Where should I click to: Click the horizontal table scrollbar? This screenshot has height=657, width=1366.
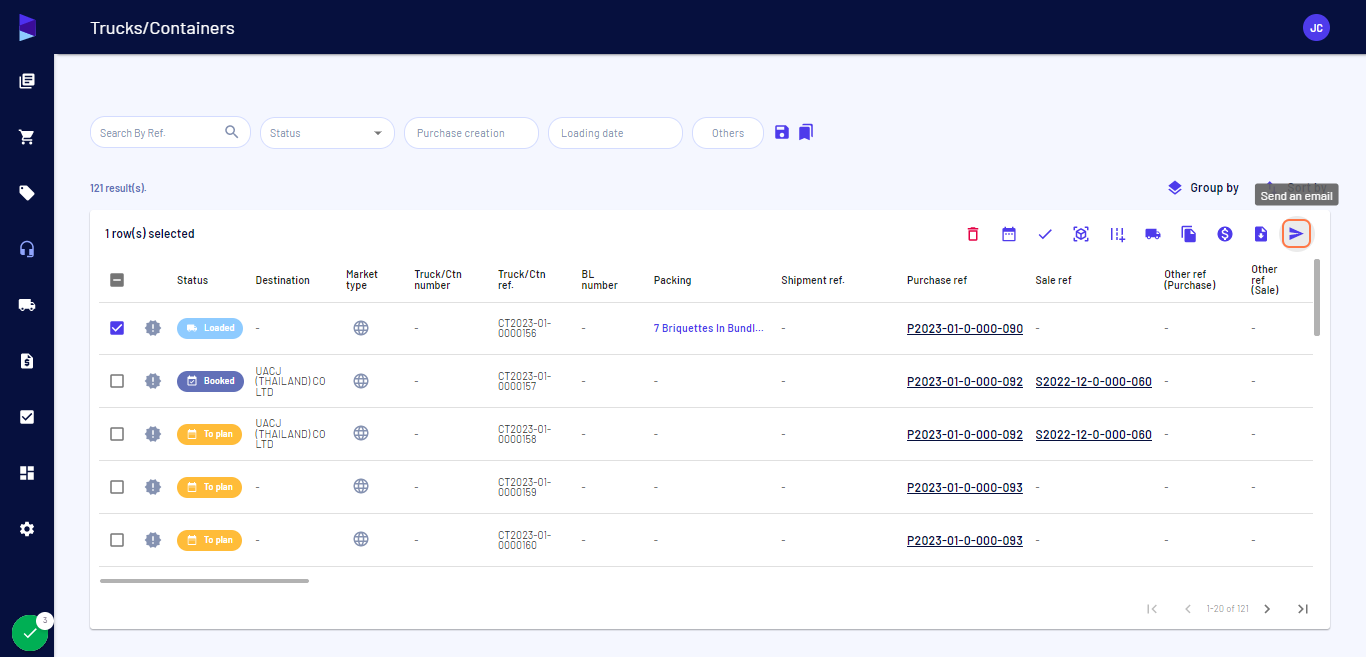coord(204,580)
